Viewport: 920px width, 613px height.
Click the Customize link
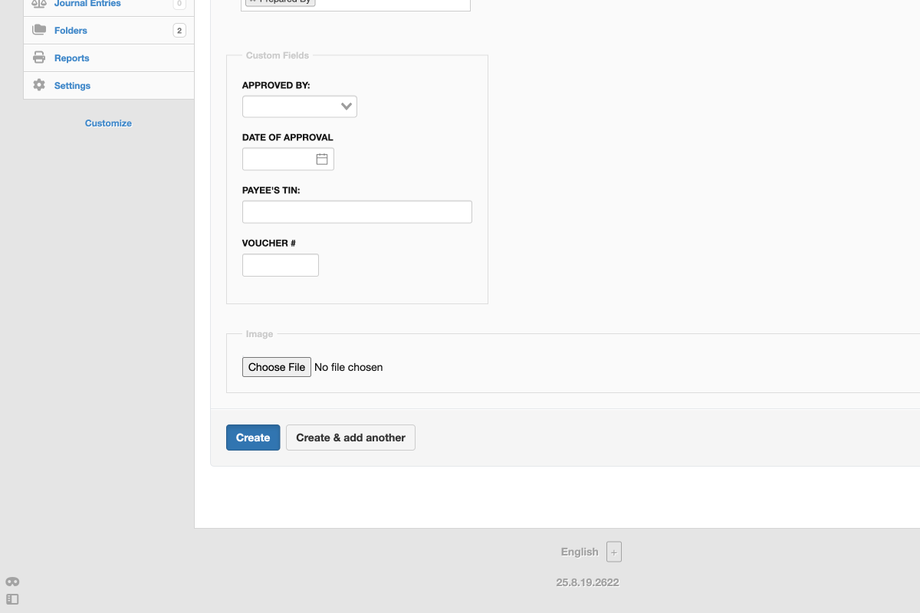tap(108, 123)
